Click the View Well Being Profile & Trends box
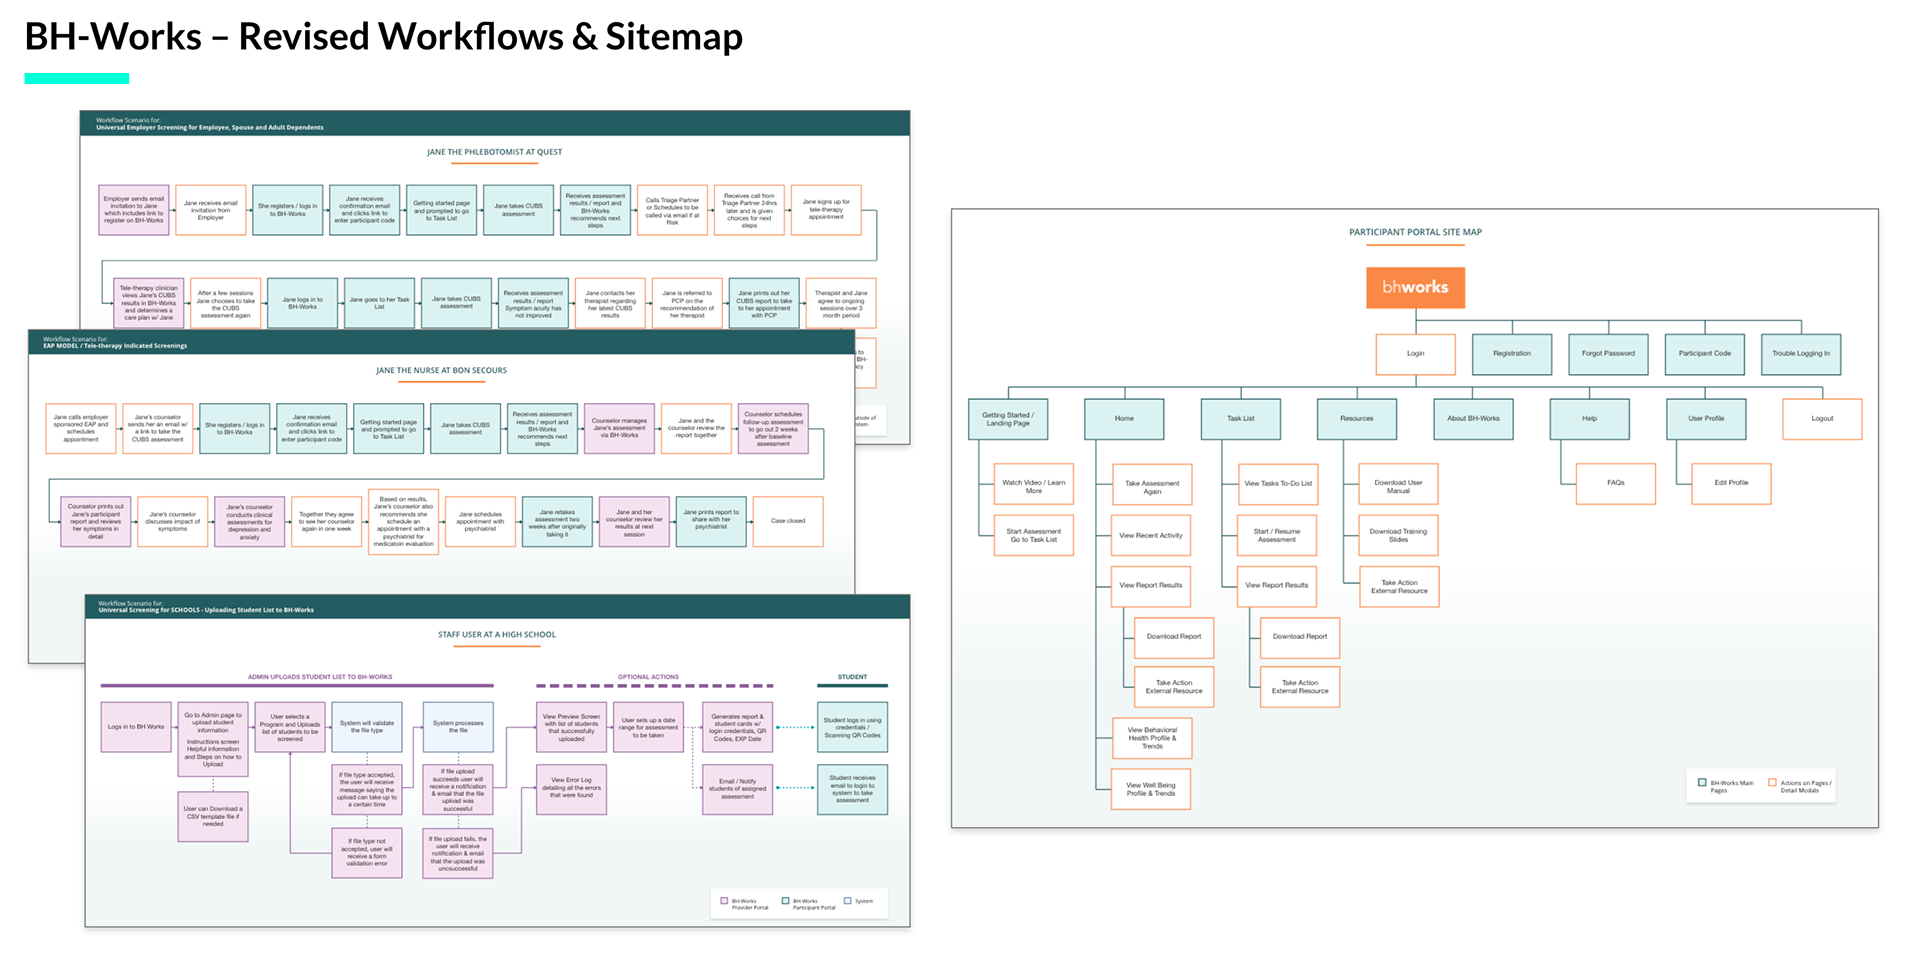 [x=1151, y=790]
